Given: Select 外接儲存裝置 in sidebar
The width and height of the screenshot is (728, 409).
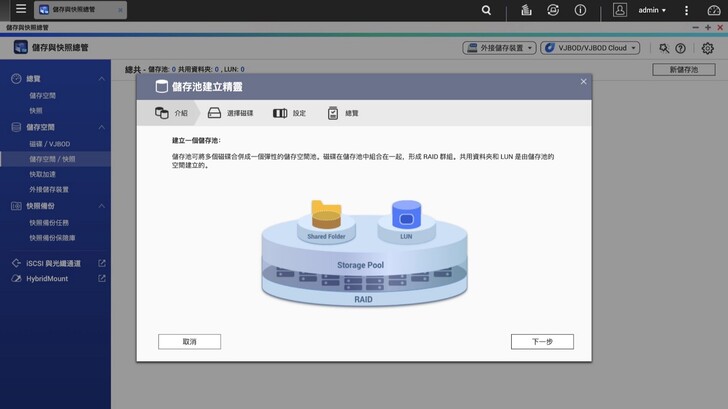Looking at the screenshot, I should click(49, 189).
